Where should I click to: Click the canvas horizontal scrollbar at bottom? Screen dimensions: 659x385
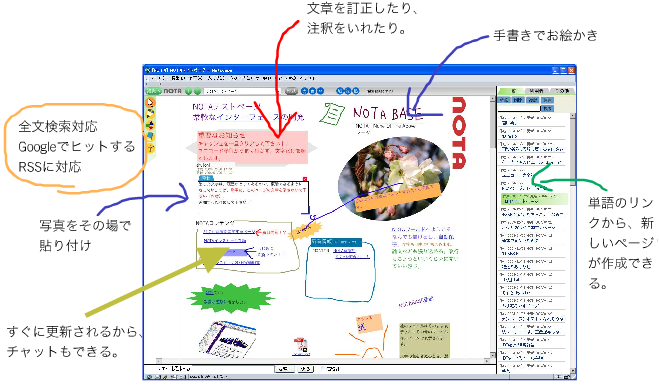(323, 361)
